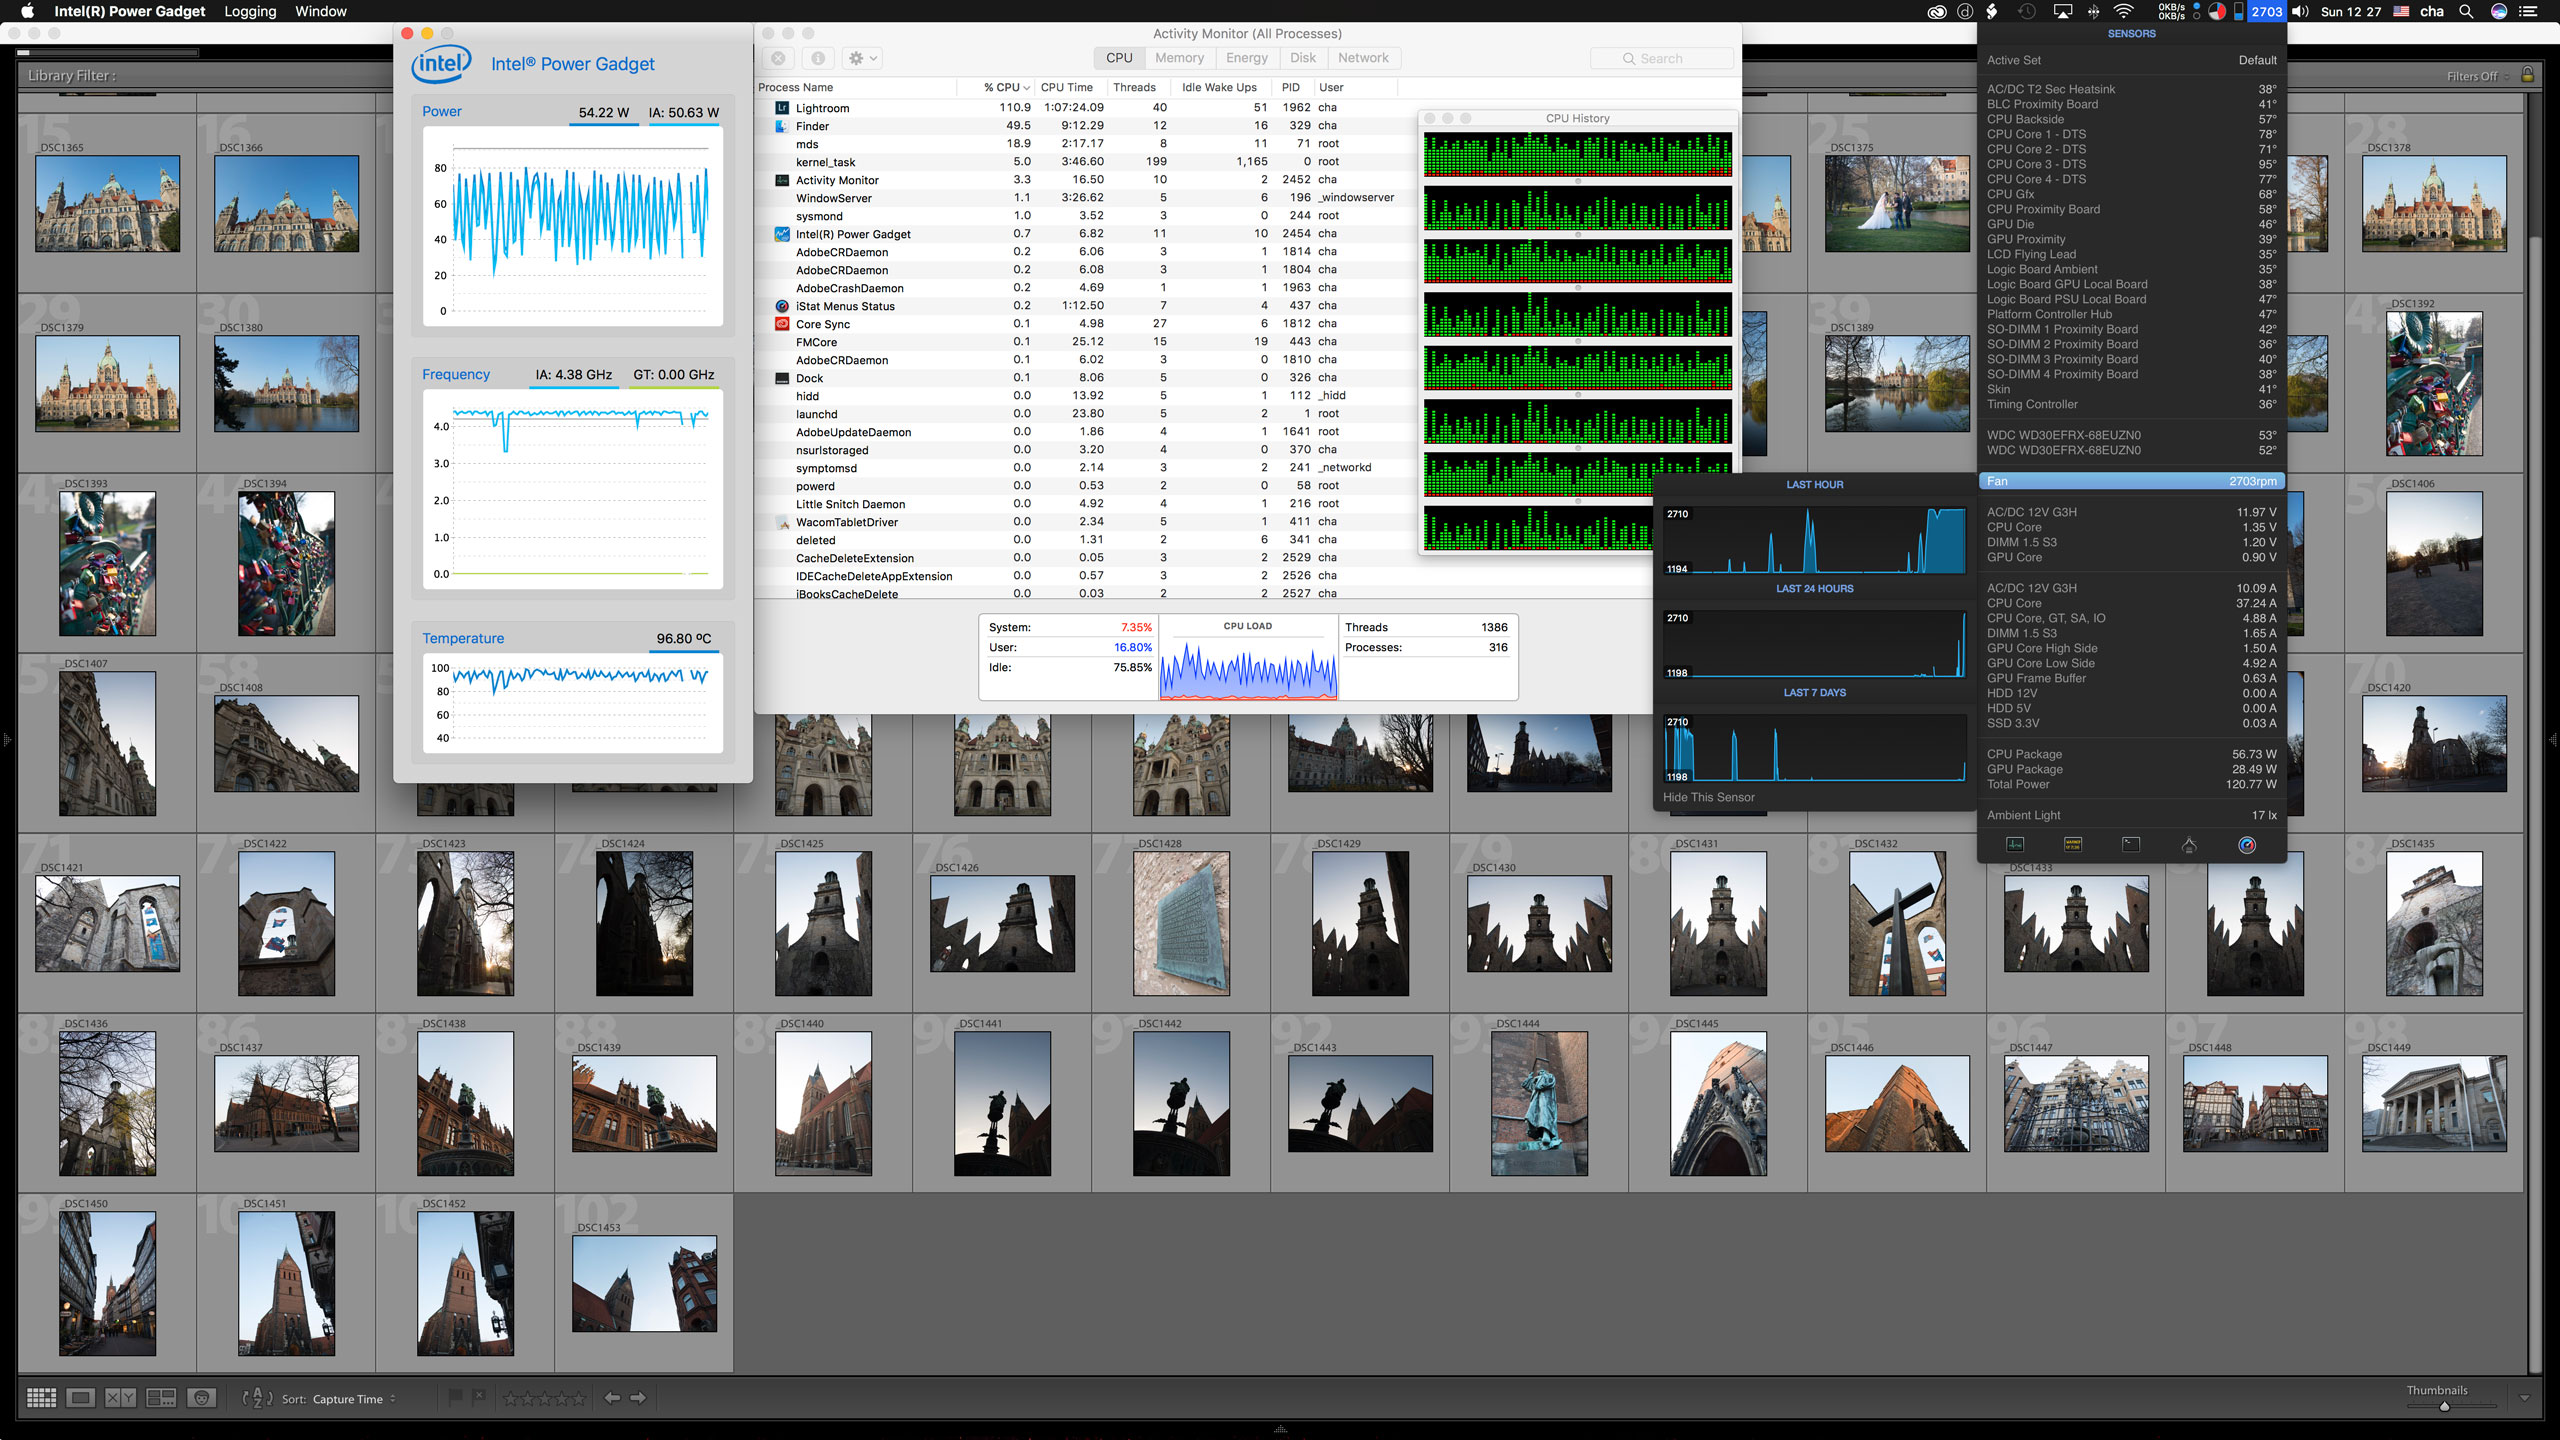Select CPU Core 3 - DTS sensor
The width and height of the screenshot is (2560, 1440).
point(2131,164)
